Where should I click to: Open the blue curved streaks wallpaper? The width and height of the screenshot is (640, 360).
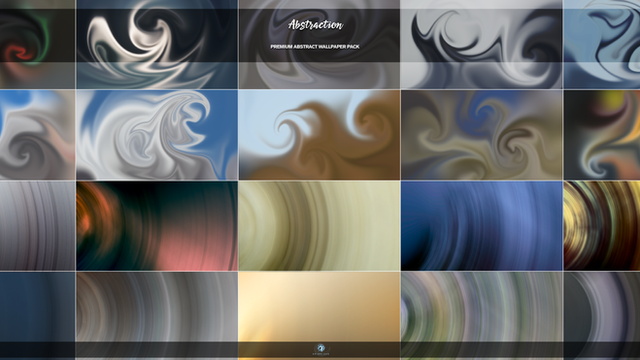[x=482, y=226]
